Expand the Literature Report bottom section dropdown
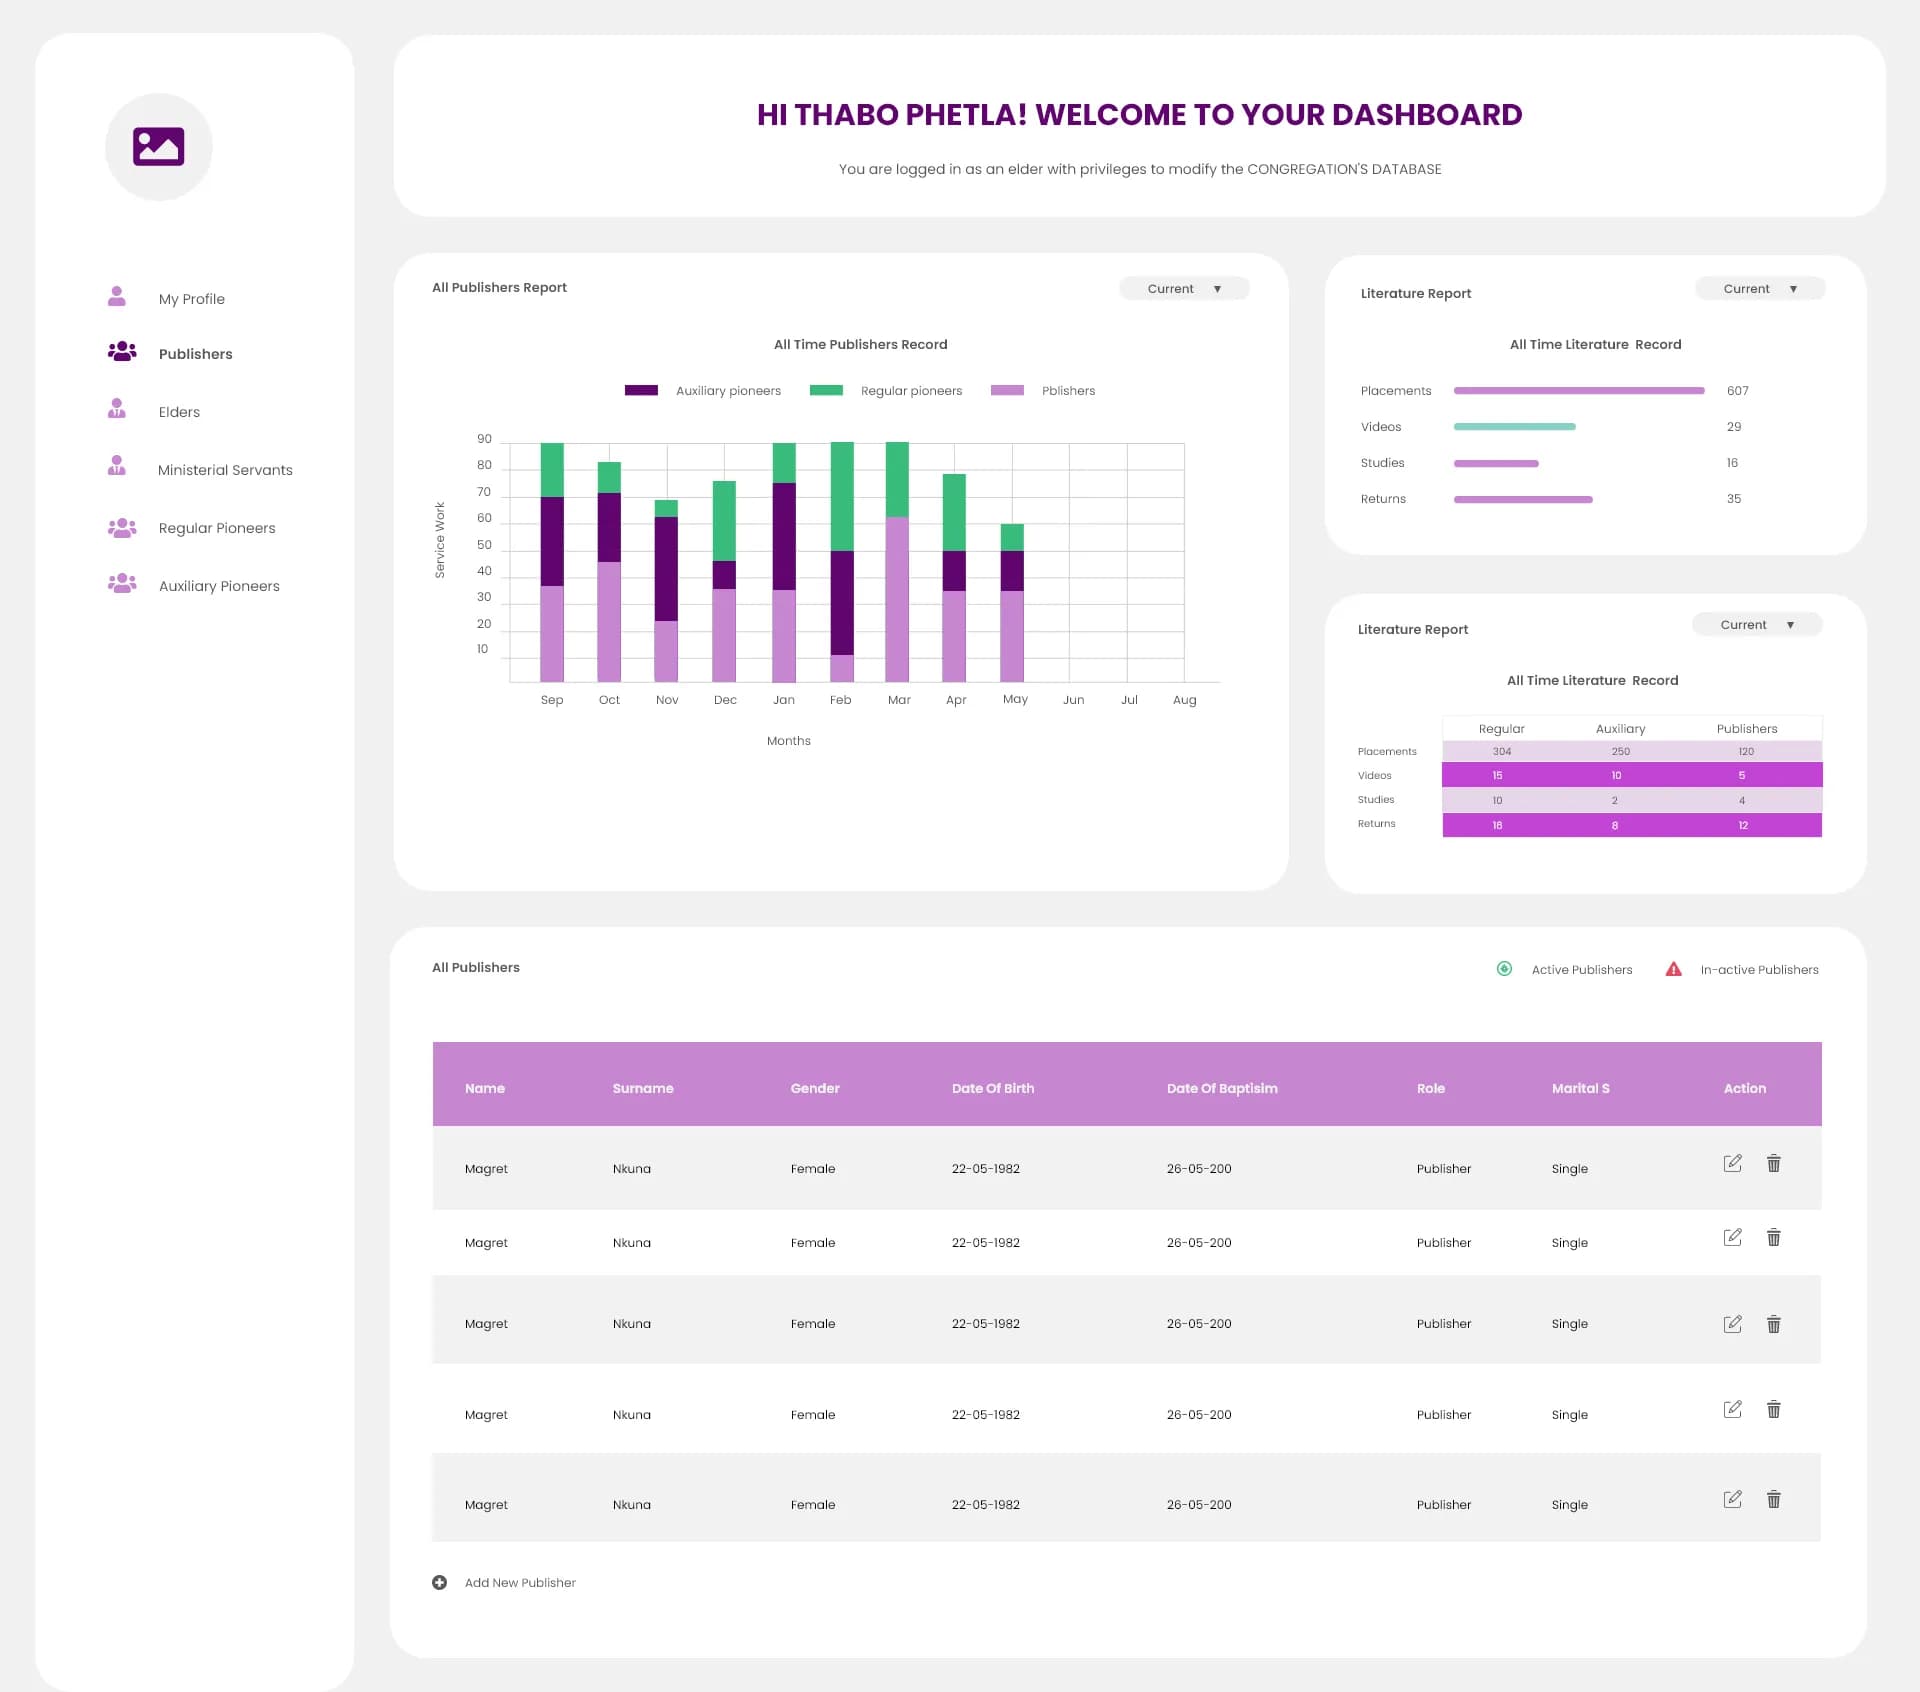The height and width of the screenshot is (1692, 1920). tap(1758, 624)
